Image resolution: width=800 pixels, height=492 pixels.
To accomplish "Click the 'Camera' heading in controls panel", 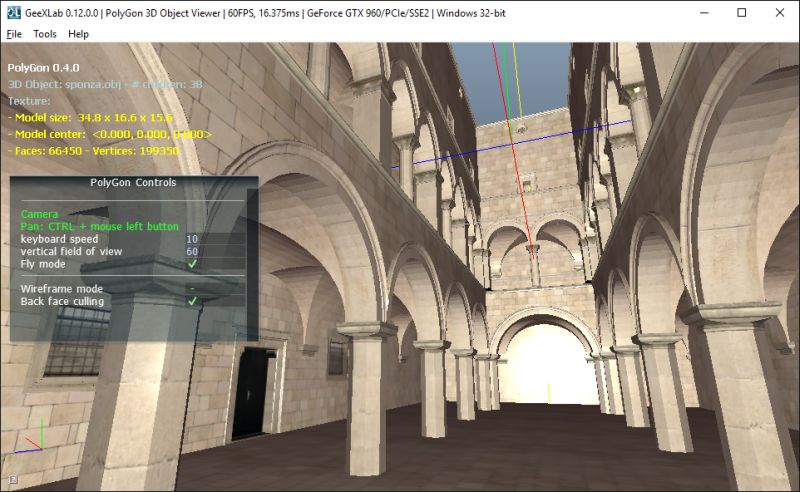I will [x=39, y=214].
